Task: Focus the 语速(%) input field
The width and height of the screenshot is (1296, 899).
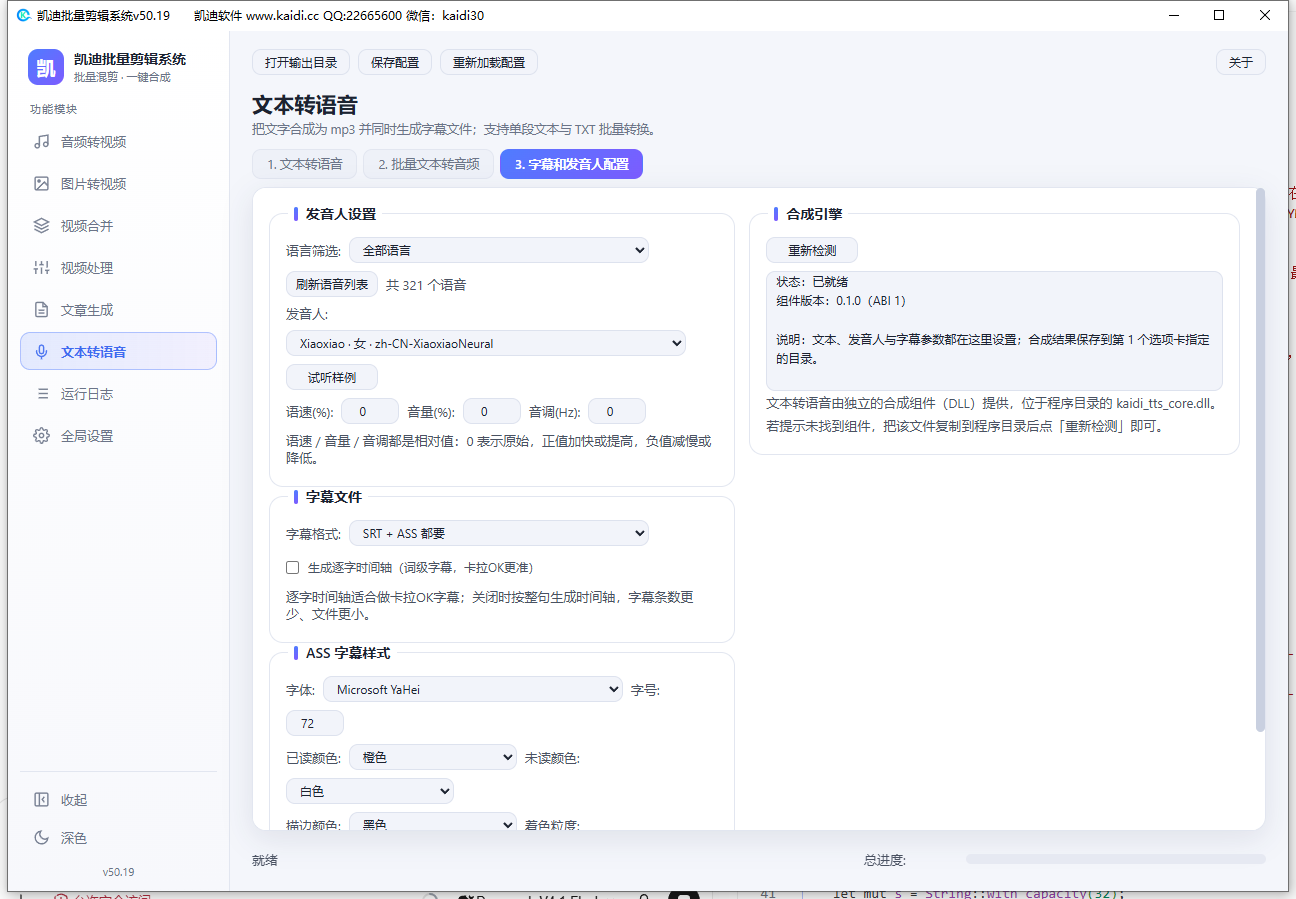Action: click(x=370, y=411)
